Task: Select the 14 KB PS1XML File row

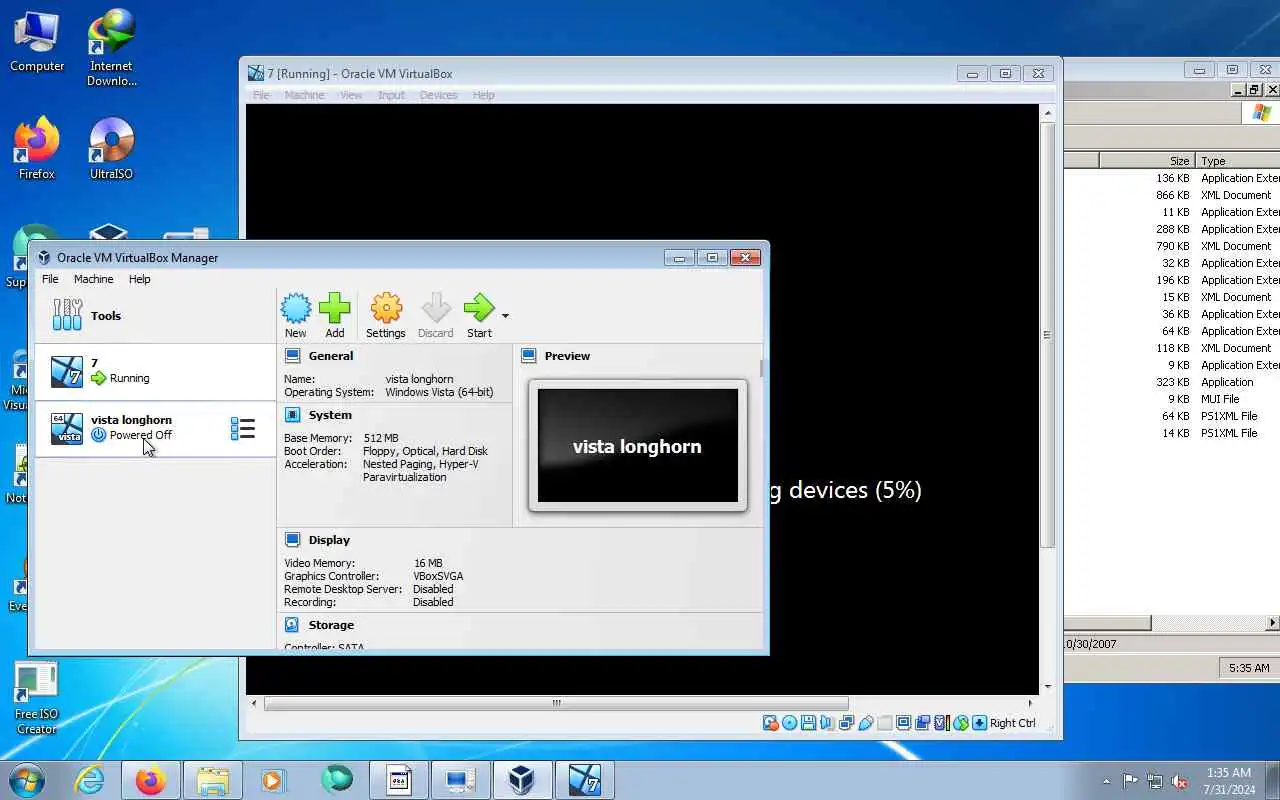Action: pos(1172,433)
